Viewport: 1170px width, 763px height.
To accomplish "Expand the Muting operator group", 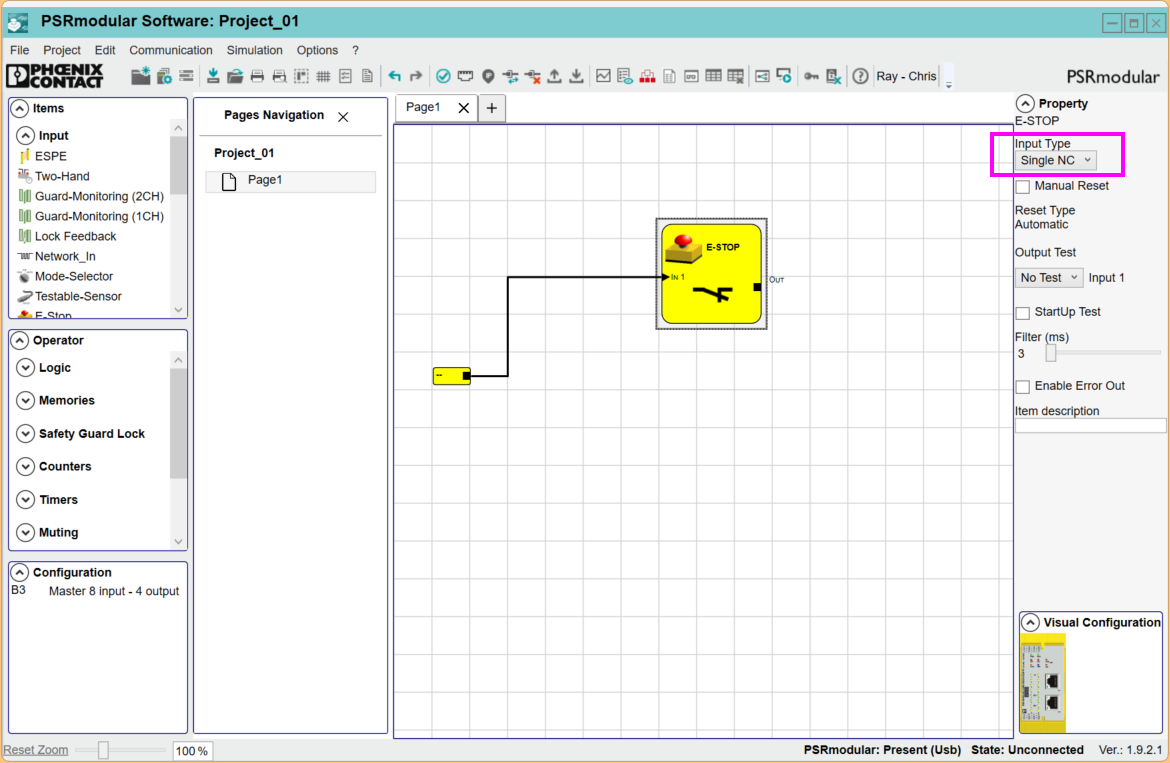I will (25, 533).
